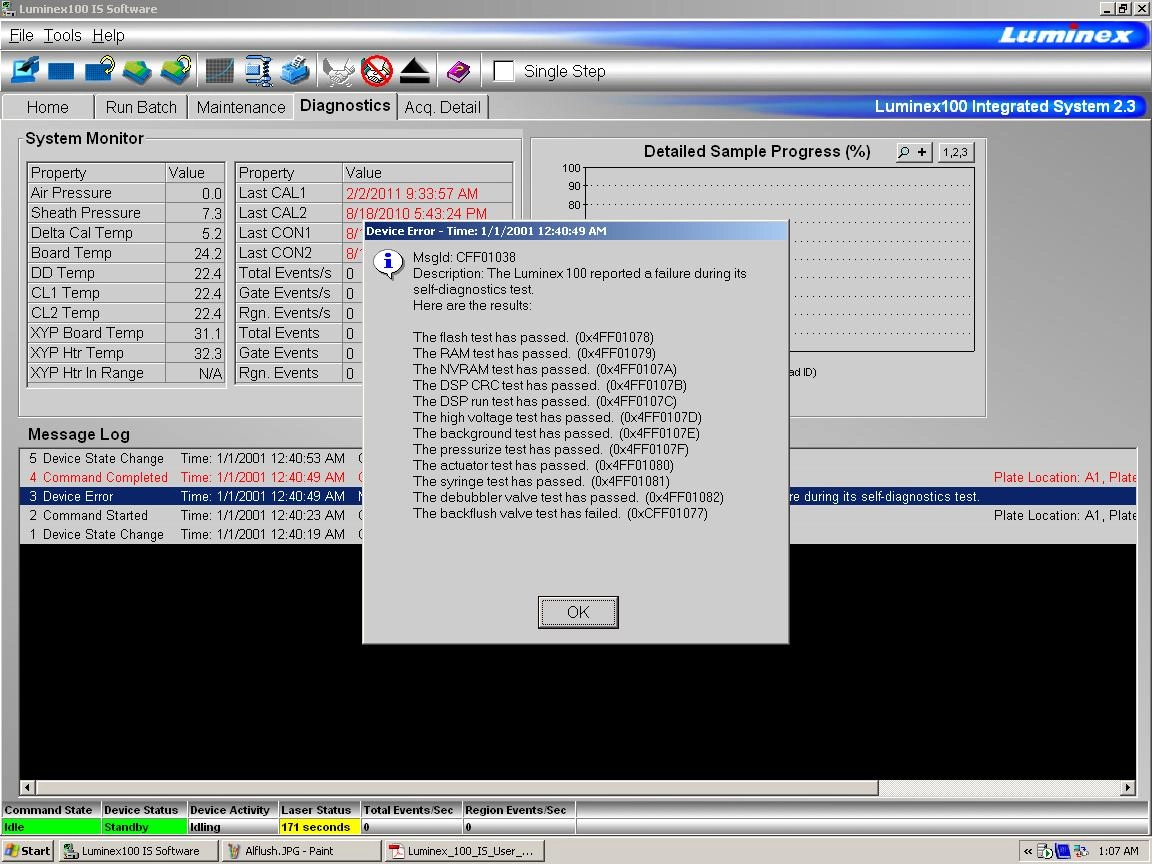Image resolution: width=1152 pixels, height=864 pixels.
Task: Click the plain blue rectangle toolbar icon
Action: click(x=62, y=72)
